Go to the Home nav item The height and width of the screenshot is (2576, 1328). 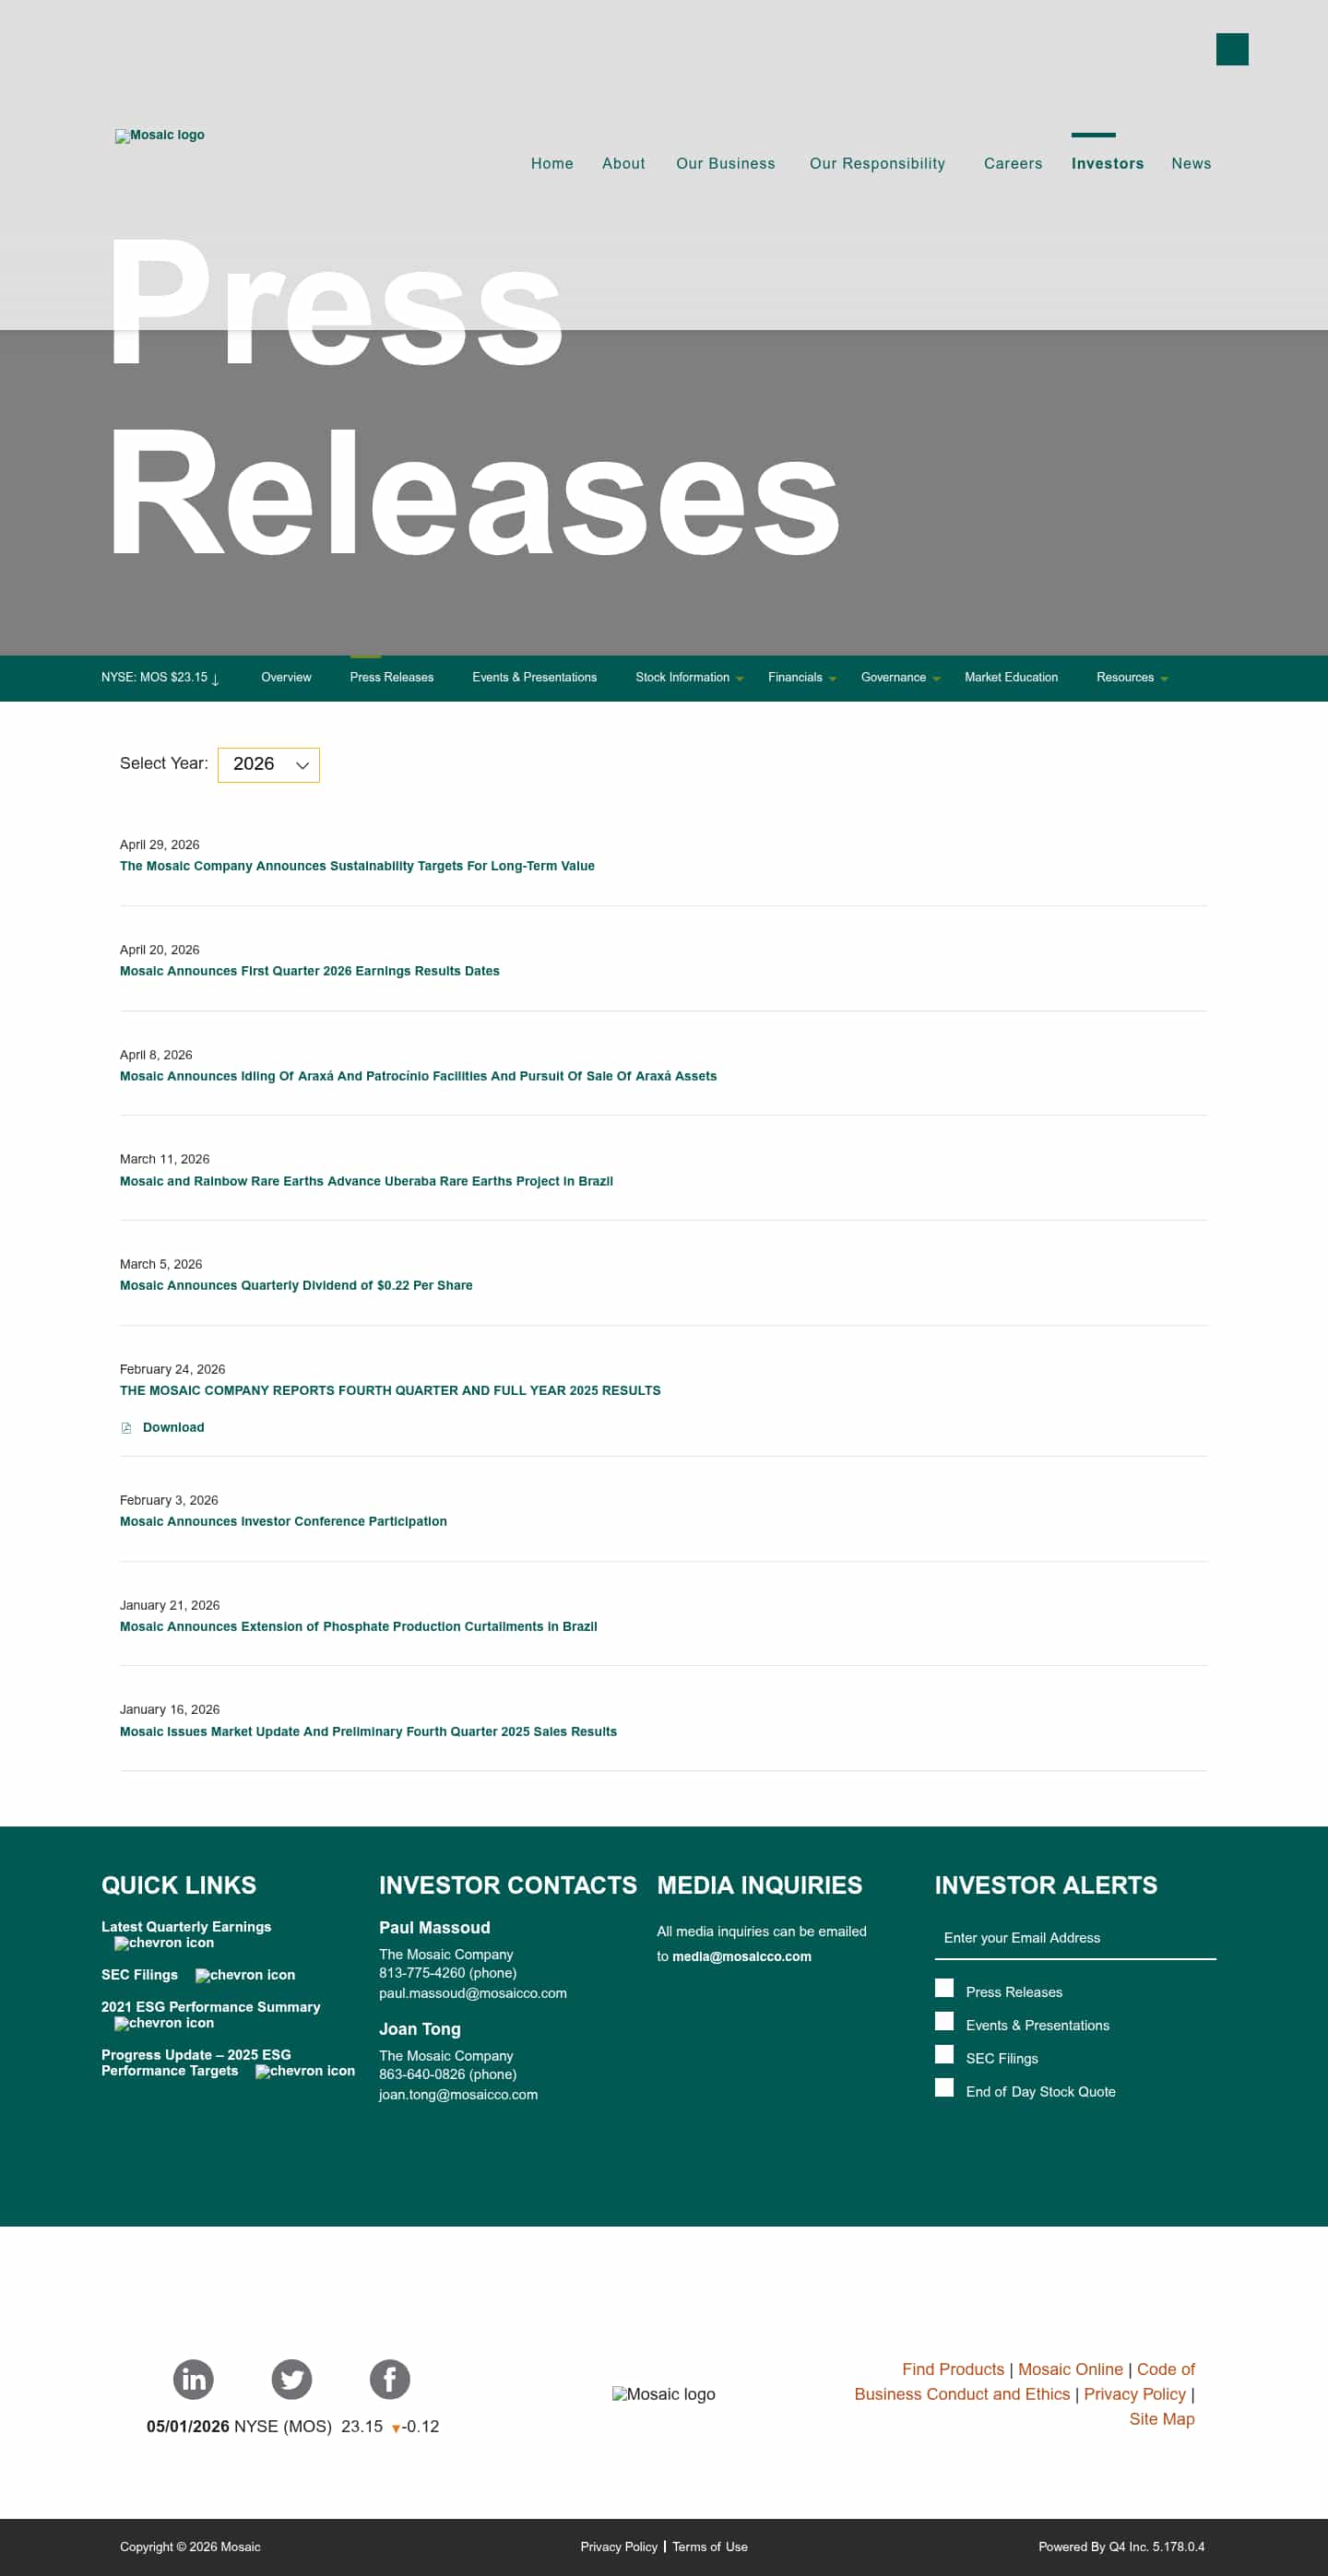point(552,164)
